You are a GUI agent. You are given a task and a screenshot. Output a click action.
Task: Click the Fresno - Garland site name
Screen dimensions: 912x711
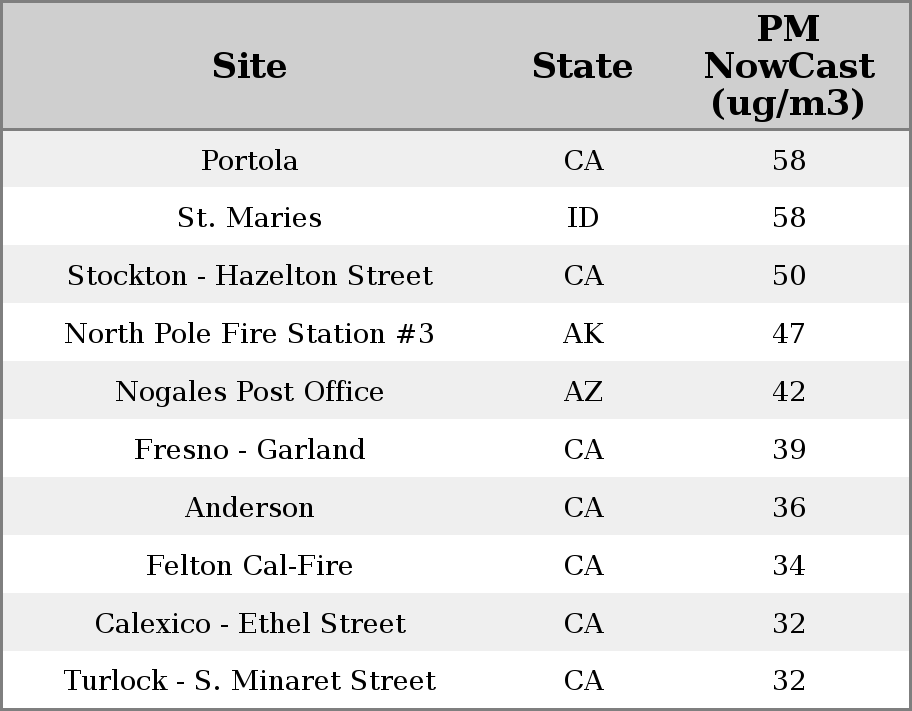[249, 450]
